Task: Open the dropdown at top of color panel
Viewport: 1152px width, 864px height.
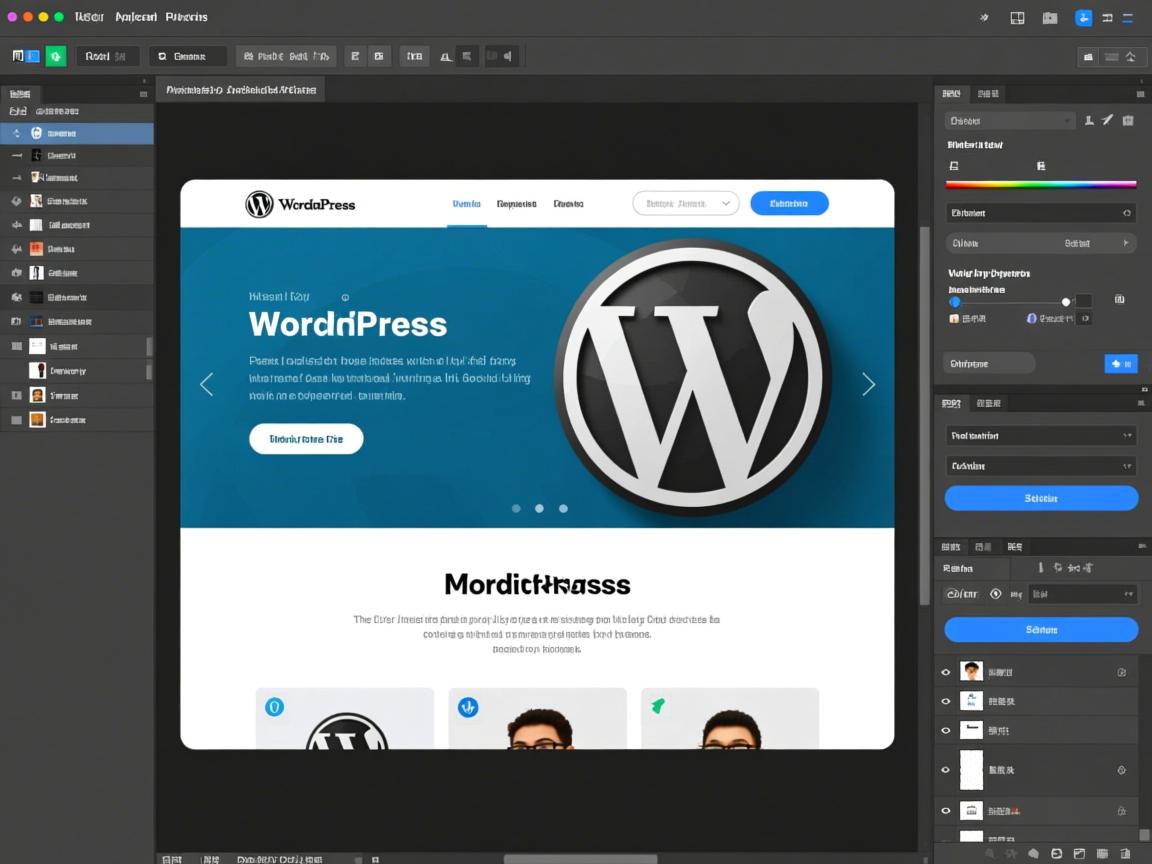Action: [1009, 121]
